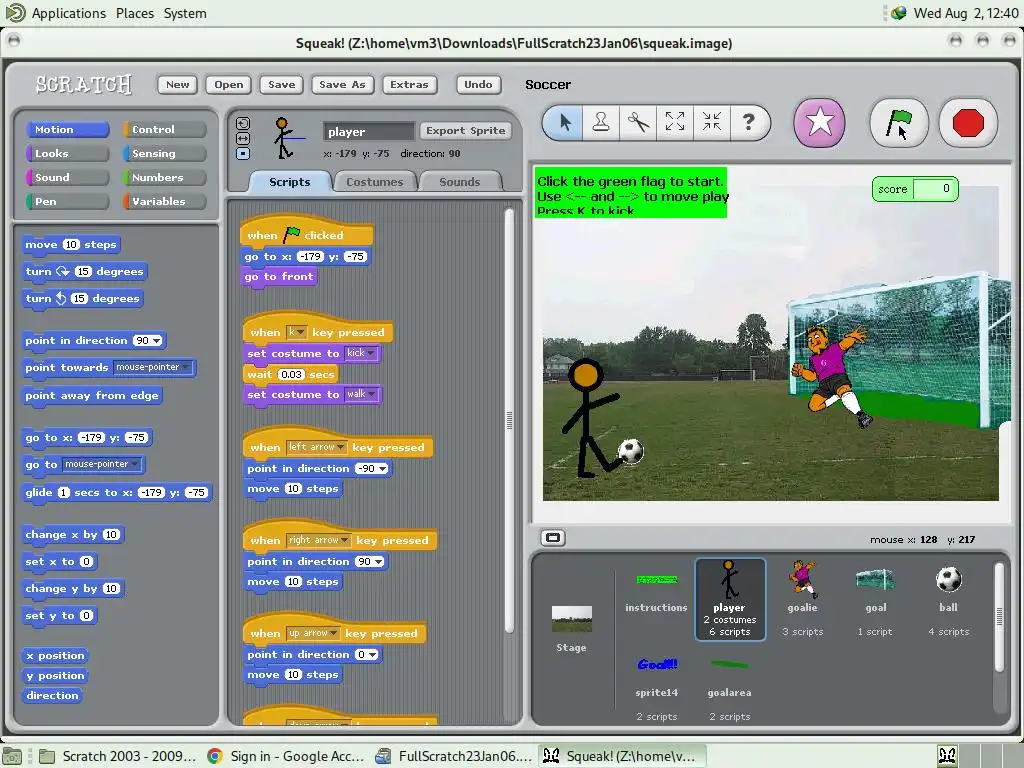The width and height of the screenshot is (1024, 768).
Task: Click the show desktop icon in taskbar
Action: coord(13,756)
